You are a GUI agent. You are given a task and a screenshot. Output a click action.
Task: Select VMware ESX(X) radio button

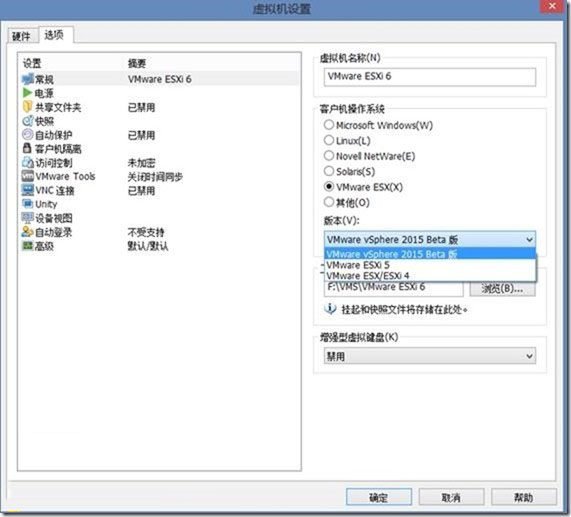click(x=329, y=187)
